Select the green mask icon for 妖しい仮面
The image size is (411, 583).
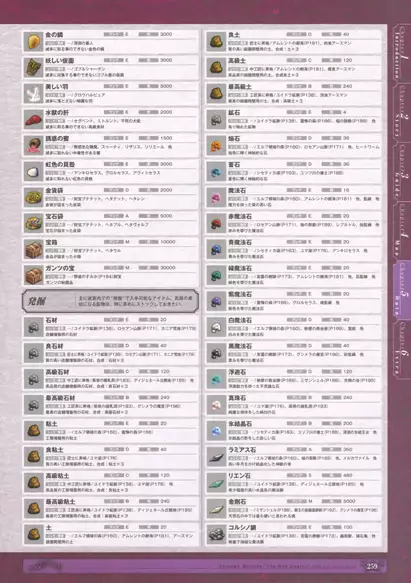[x=34, y=68]
